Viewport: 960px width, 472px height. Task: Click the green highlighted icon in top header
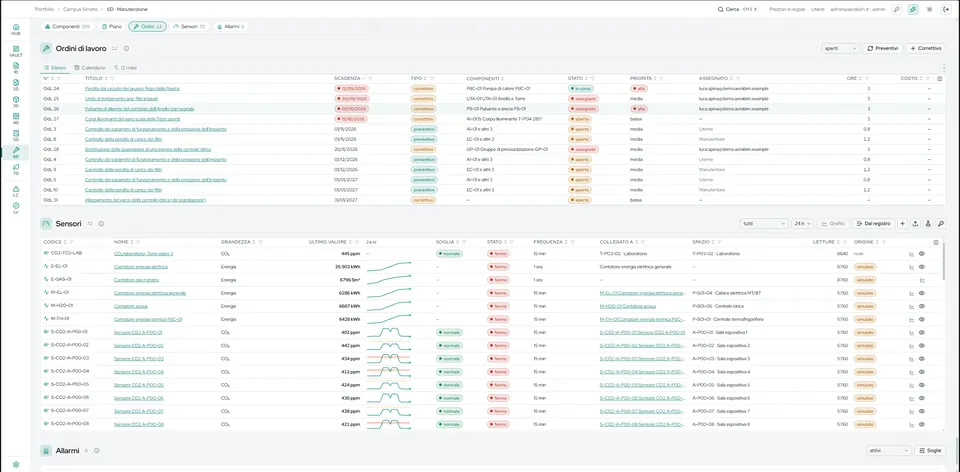coord(913,9)
